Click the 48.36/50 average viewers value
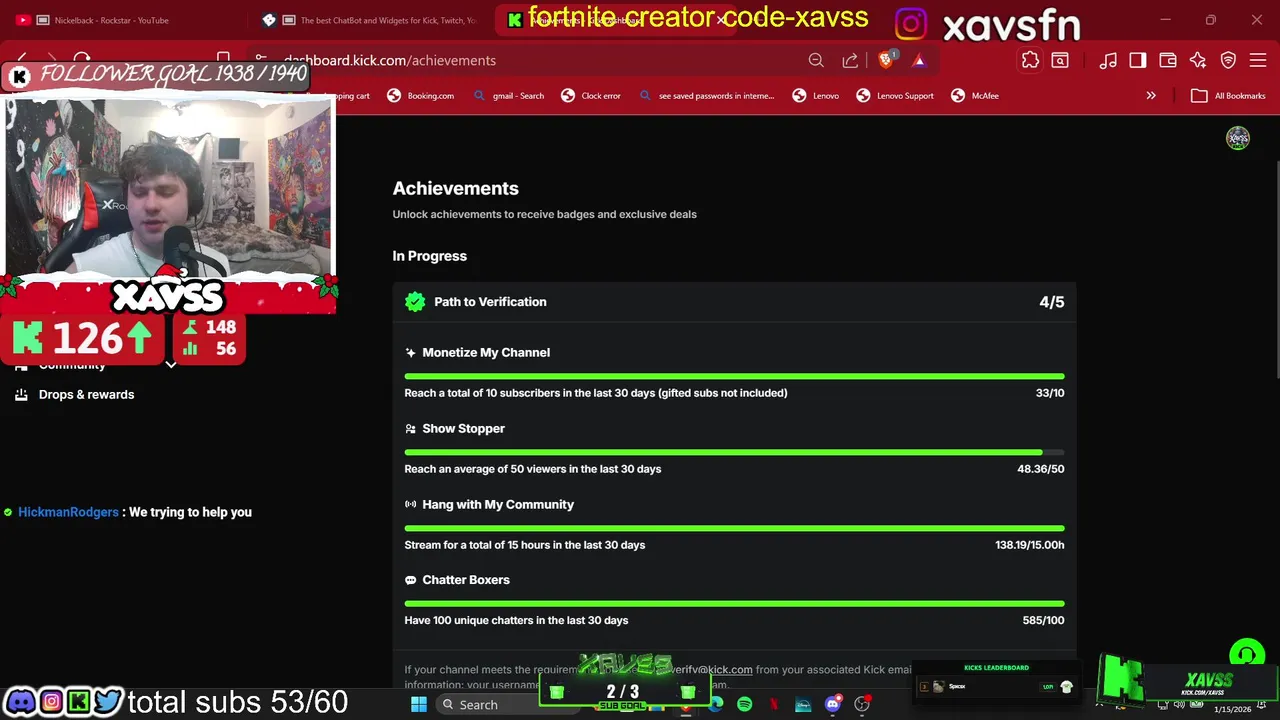 pos(1041,469)
